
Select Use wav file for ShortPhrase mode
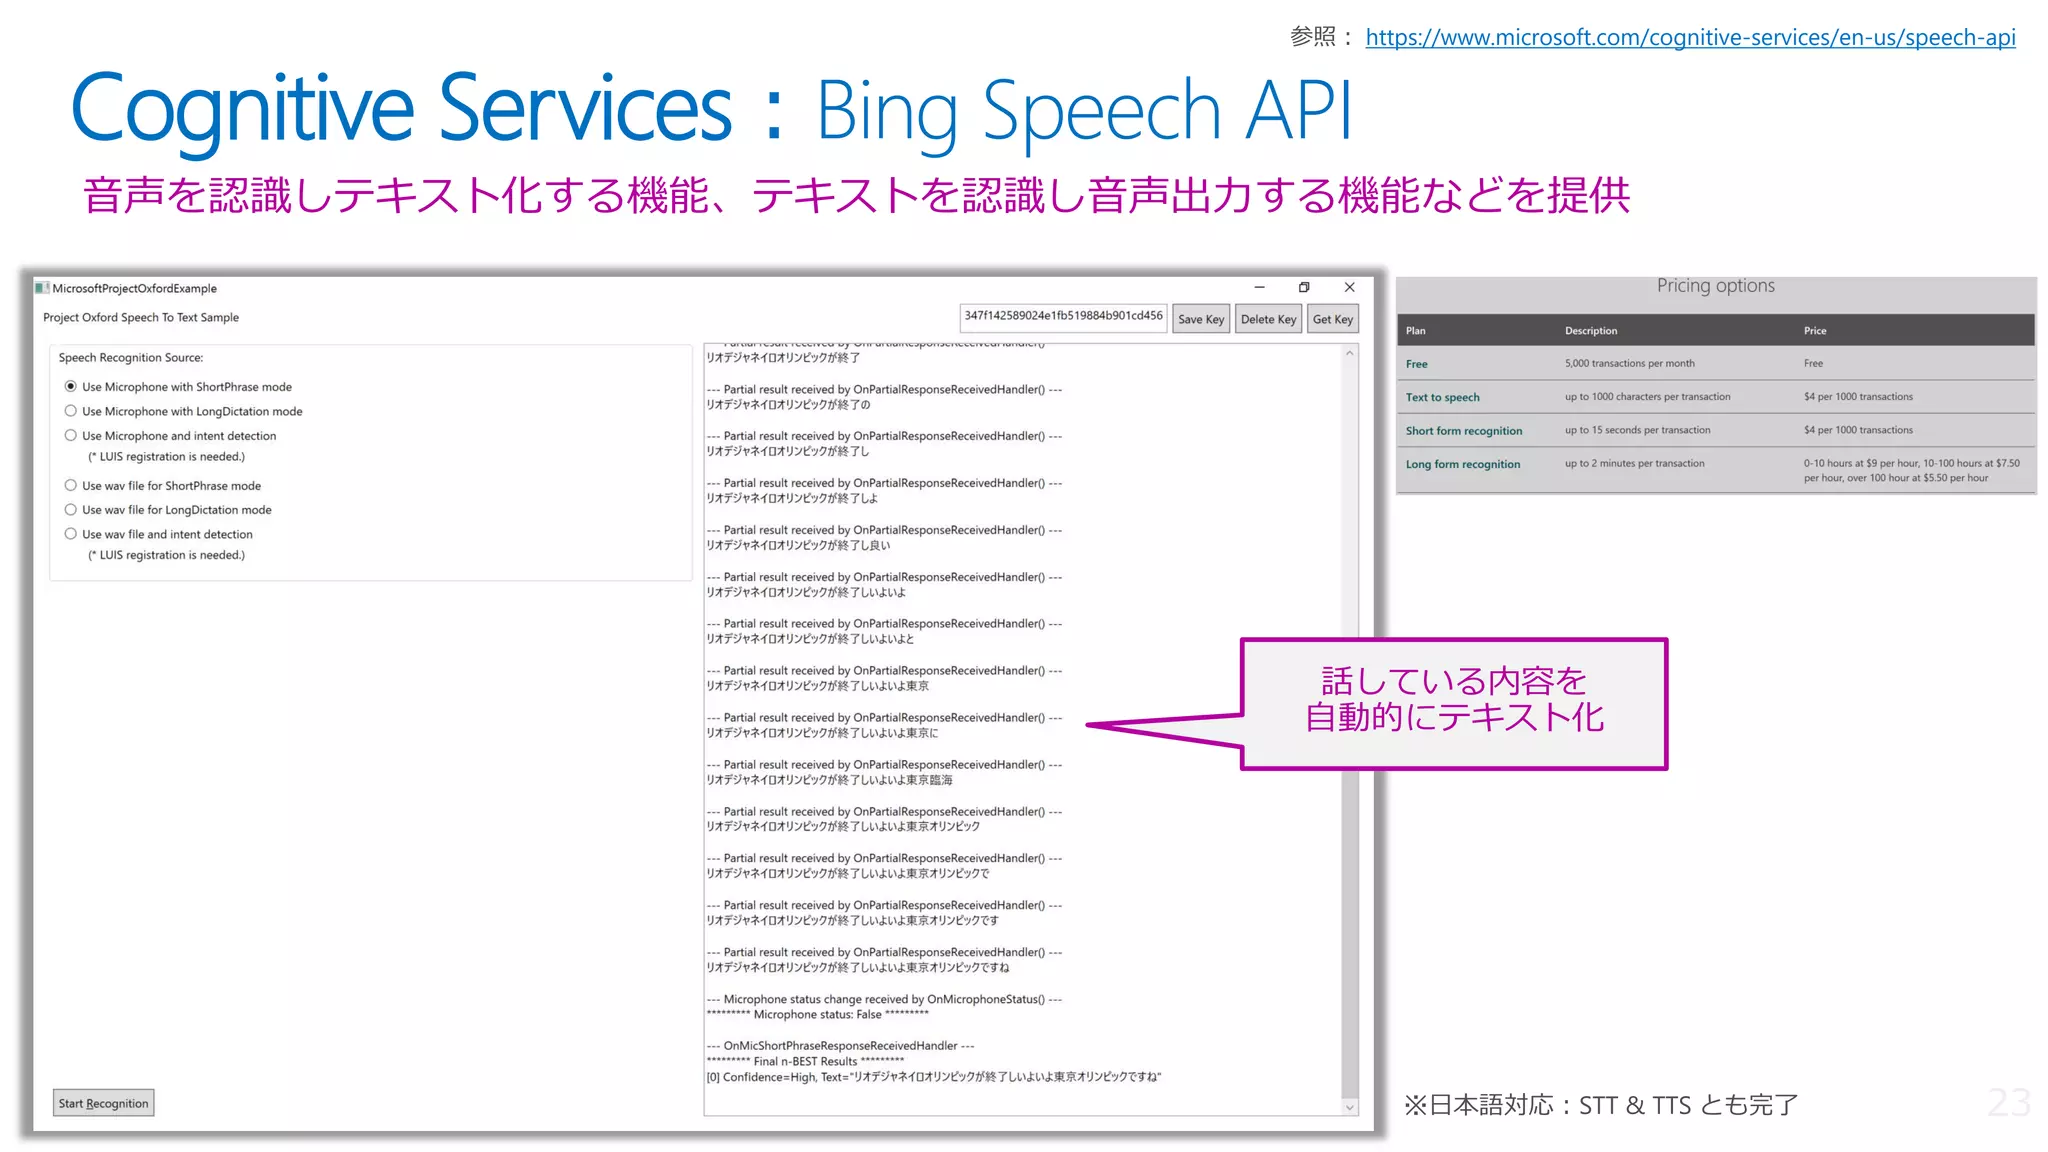click(162, 486)
